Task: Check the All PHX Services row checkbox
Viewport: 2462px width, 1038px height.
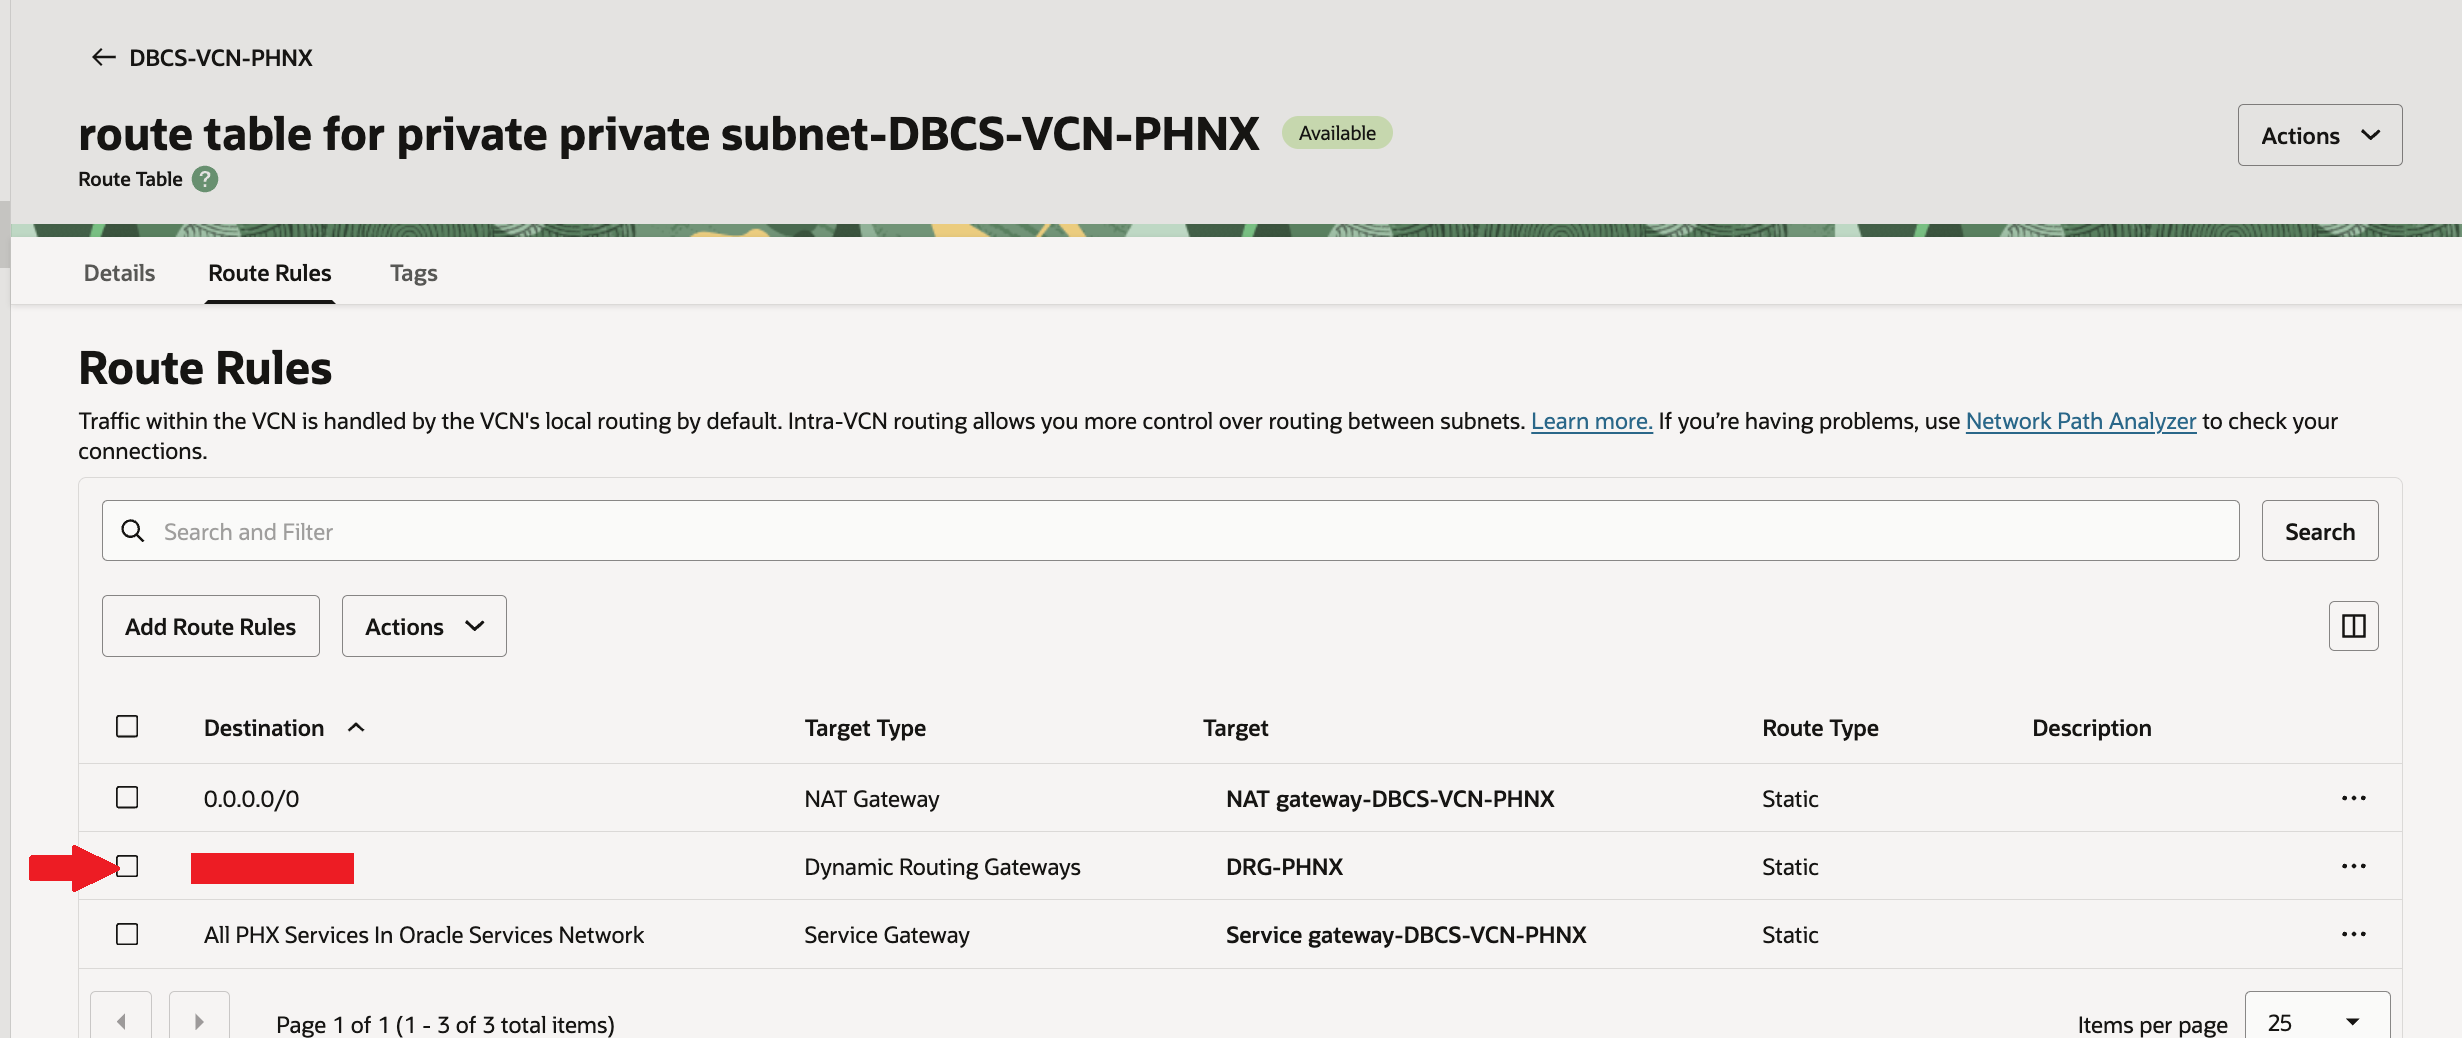Action: pos(127,934)
